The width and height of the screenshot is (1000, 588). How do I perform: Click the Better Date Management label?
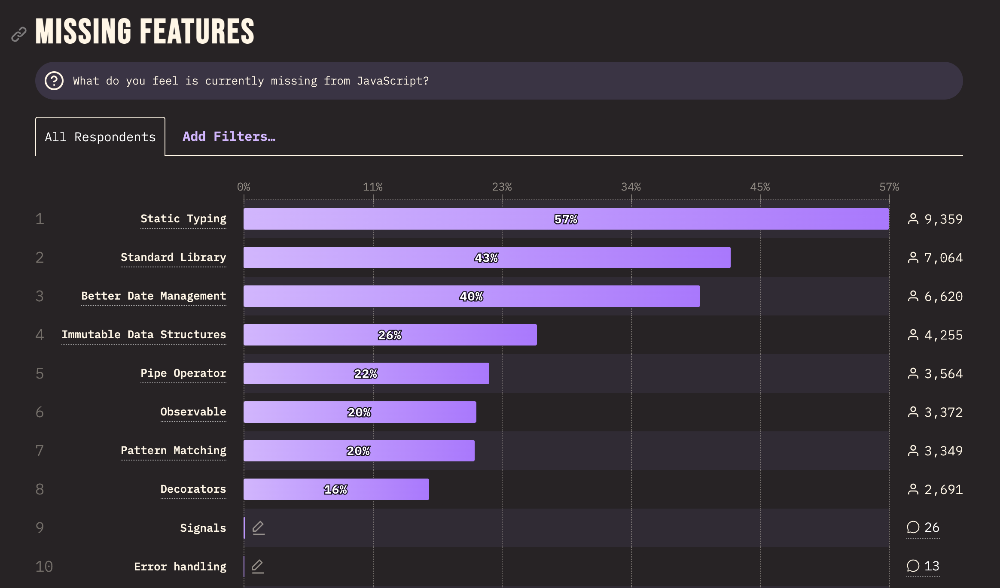click(153, 296)
